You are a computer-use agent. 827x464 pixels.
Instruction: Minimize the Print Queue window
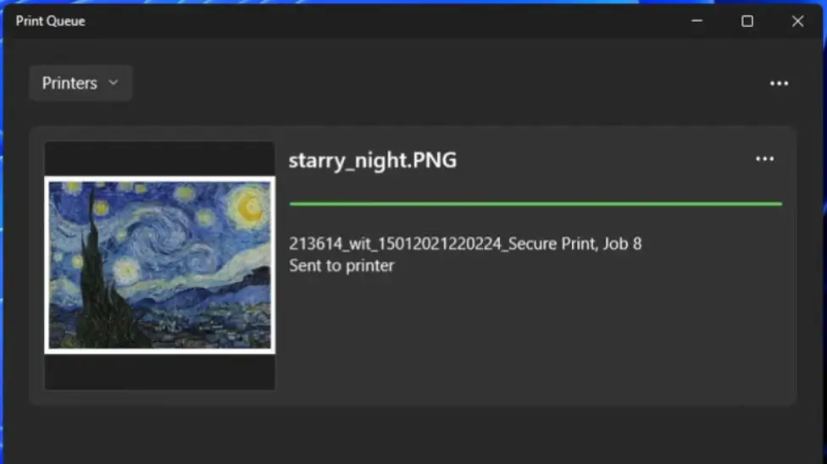[x=697, y=21]
